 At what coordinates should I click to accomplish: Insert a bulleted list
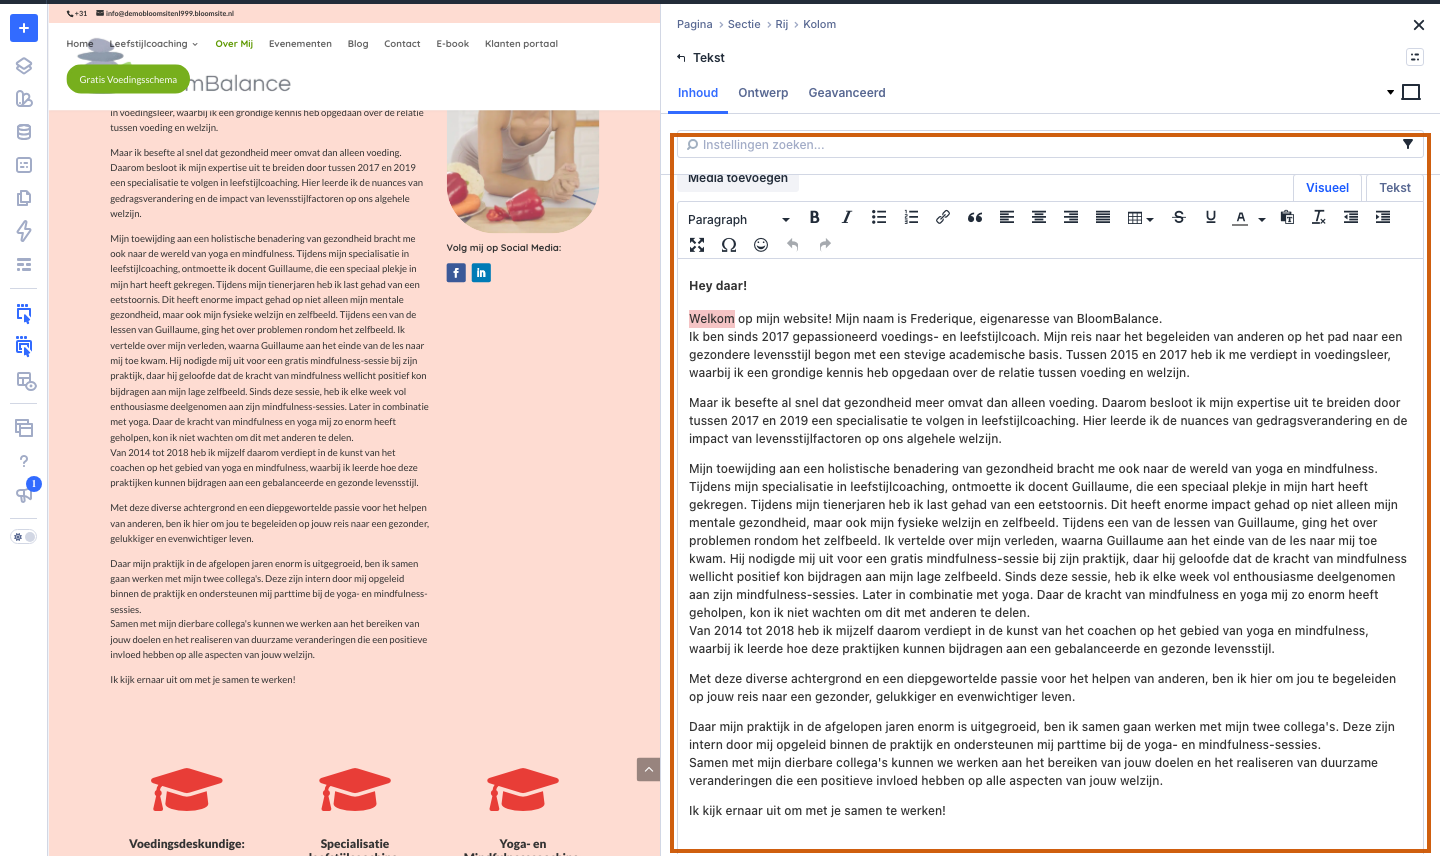(x=879, y=217)
